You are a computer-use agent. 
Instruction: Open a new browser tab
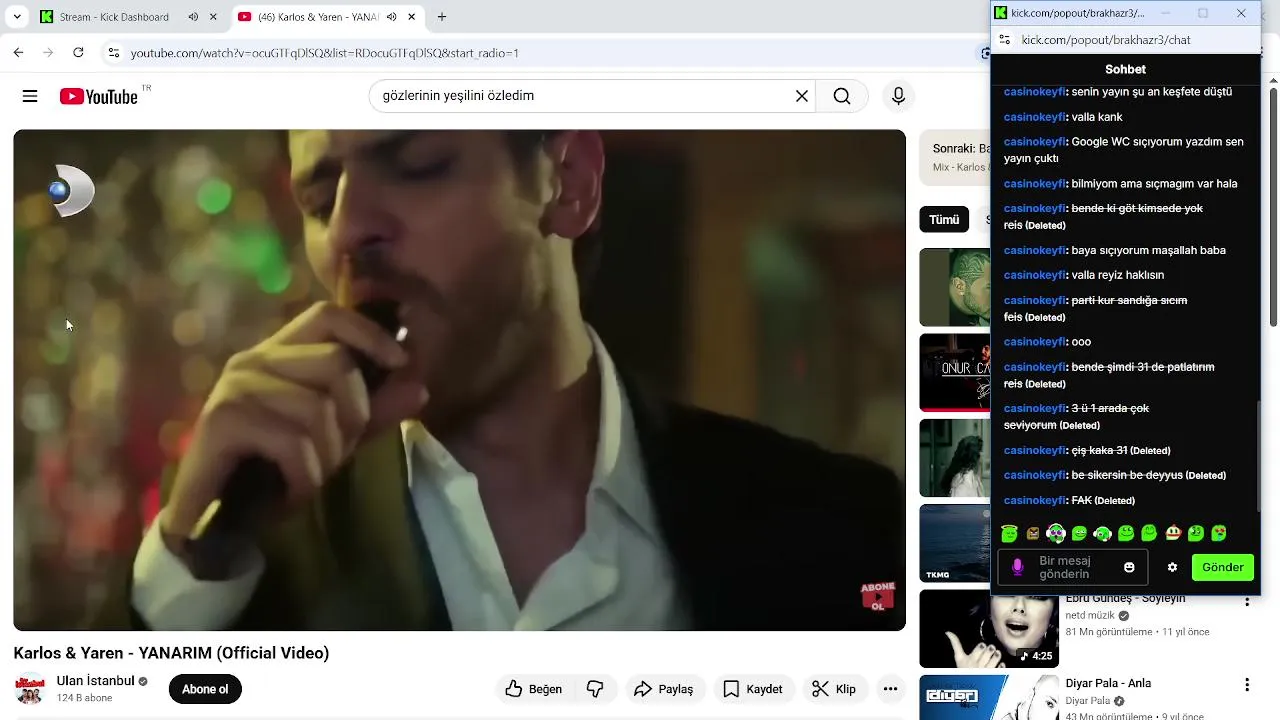click(442, 17)
